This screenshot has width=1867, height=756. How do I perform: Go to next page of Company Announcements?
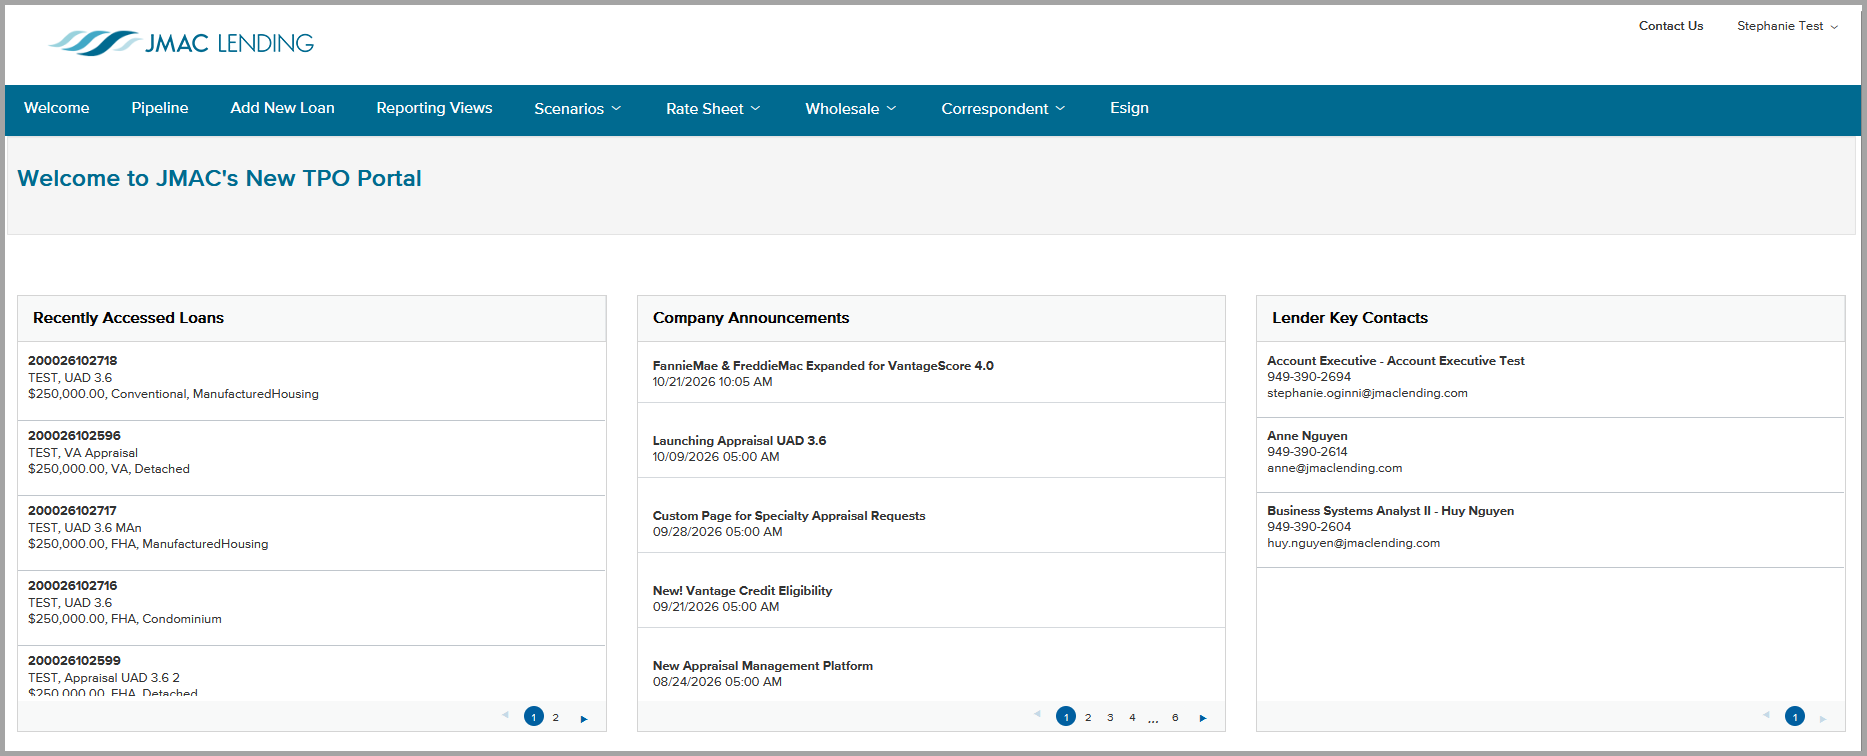pos(1203,718)
